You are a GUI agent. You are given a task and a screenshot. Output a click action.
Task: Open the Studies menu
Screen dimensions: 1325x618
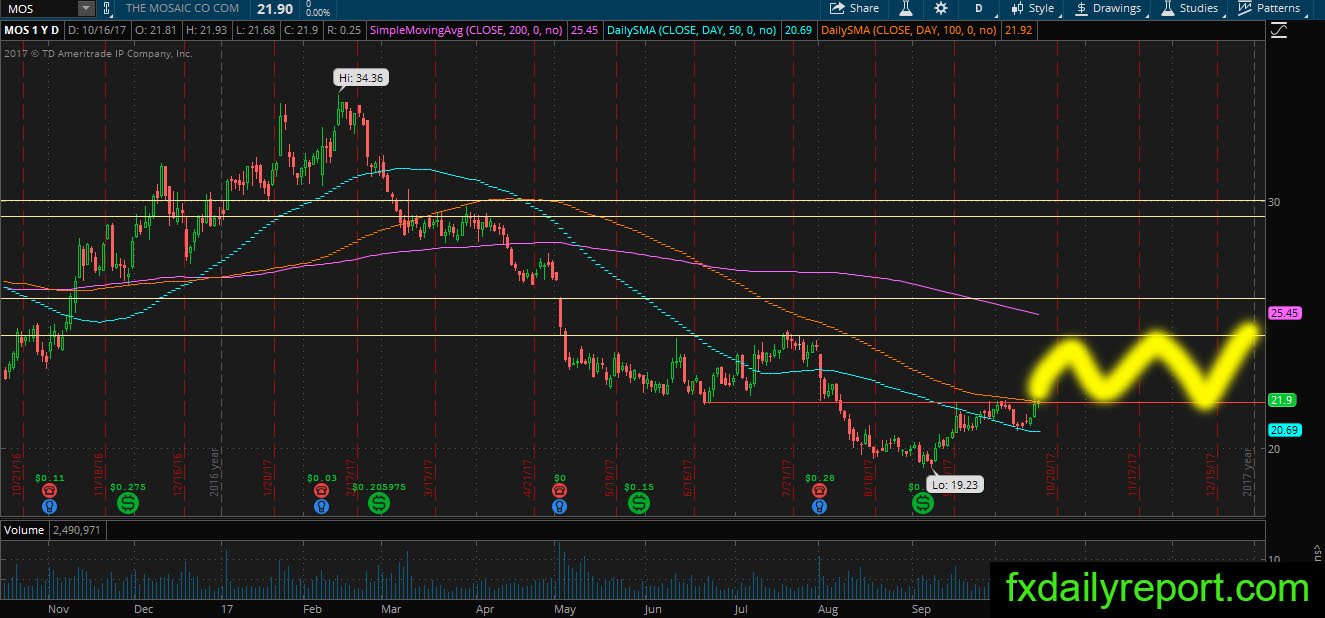coord(1190,8)
